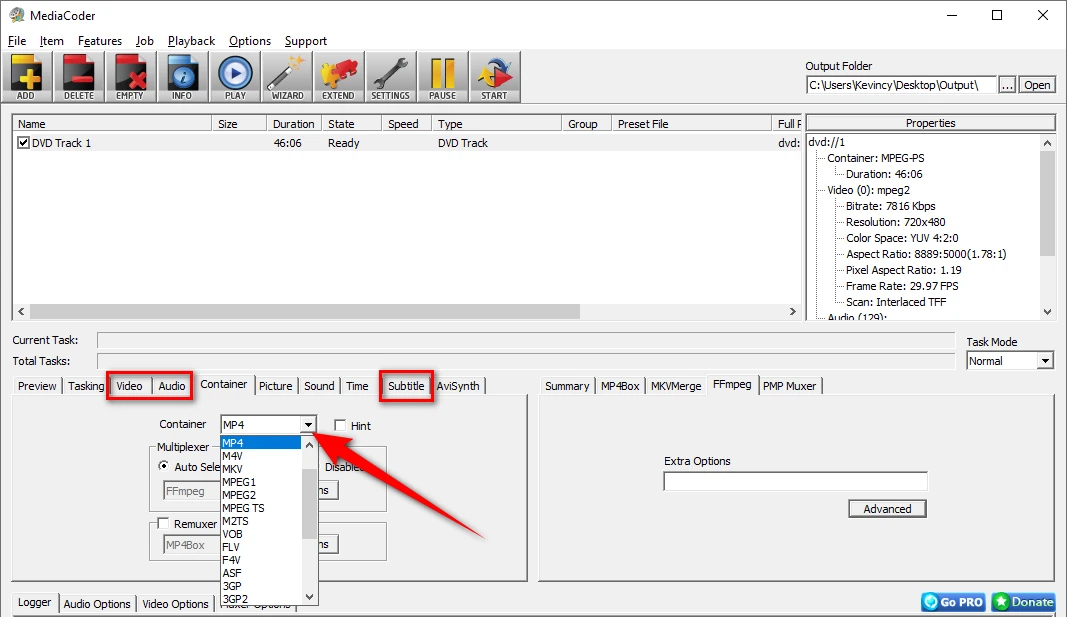Open the EXTEND toolbar icon
The height and width of the screenshot is (617, 1067).
338,77
